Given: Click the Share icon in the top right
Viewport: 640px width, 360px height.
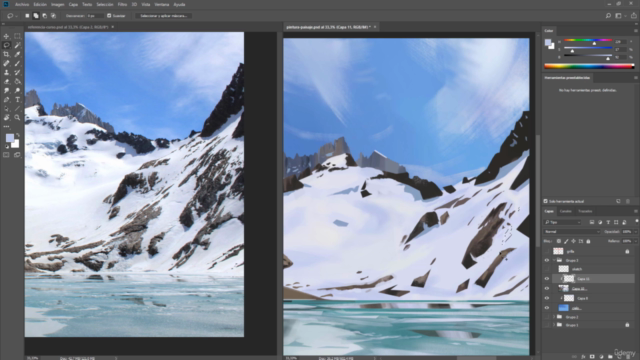Looking at the screenshot, I should pyautogui.click(x=634, y=16).
